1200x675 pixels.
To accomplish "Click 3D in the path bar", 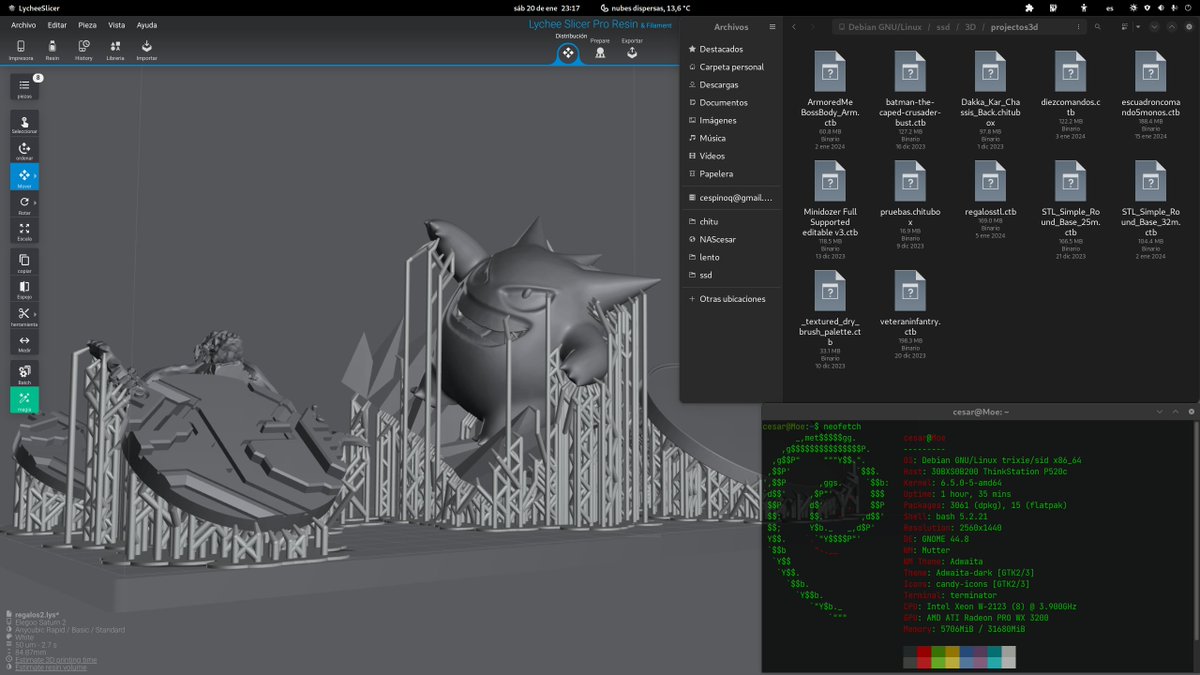I will [x=969, y=27].
